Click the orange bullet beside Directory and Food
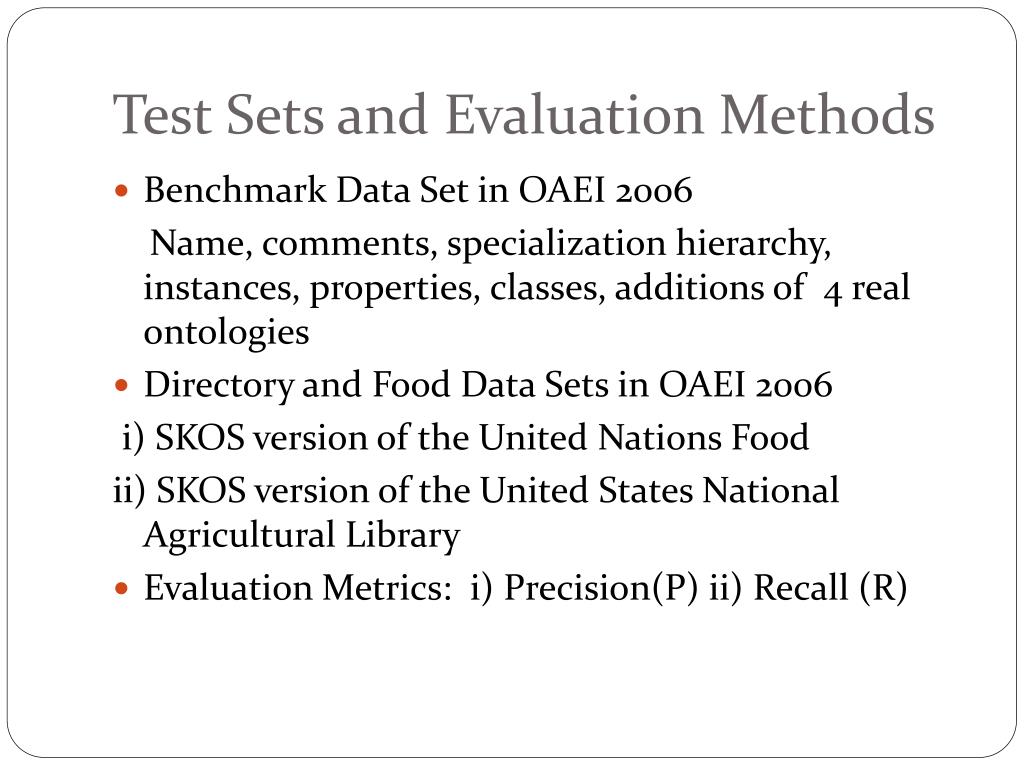1024x768 pixels. pos(121,385)
